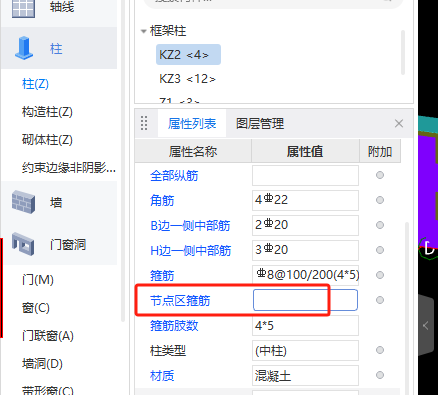Image resolution: width=438 pixels, height=395 pixels.
Task: Click the 材质 value 混凝土
Action: click(x=305, y=375)
